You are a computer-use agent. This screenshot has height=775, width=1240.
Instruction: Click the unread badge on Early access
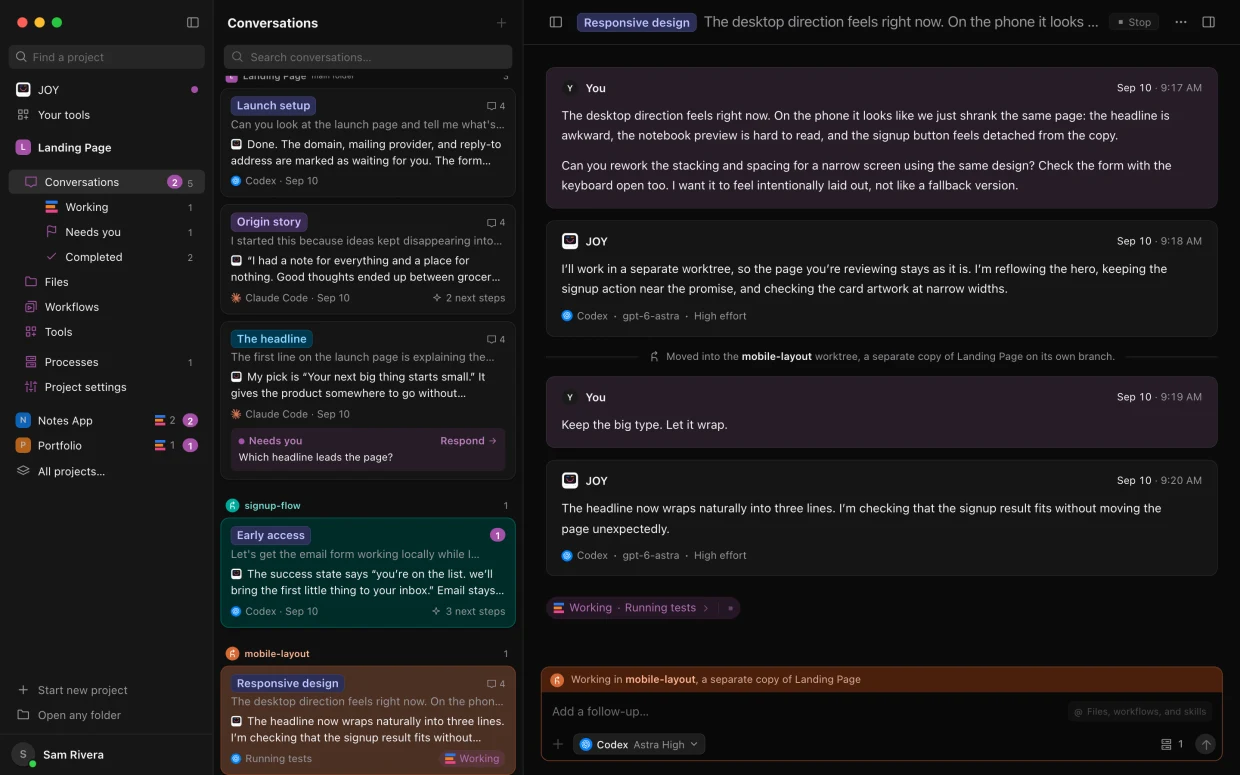tap(498, 535)
